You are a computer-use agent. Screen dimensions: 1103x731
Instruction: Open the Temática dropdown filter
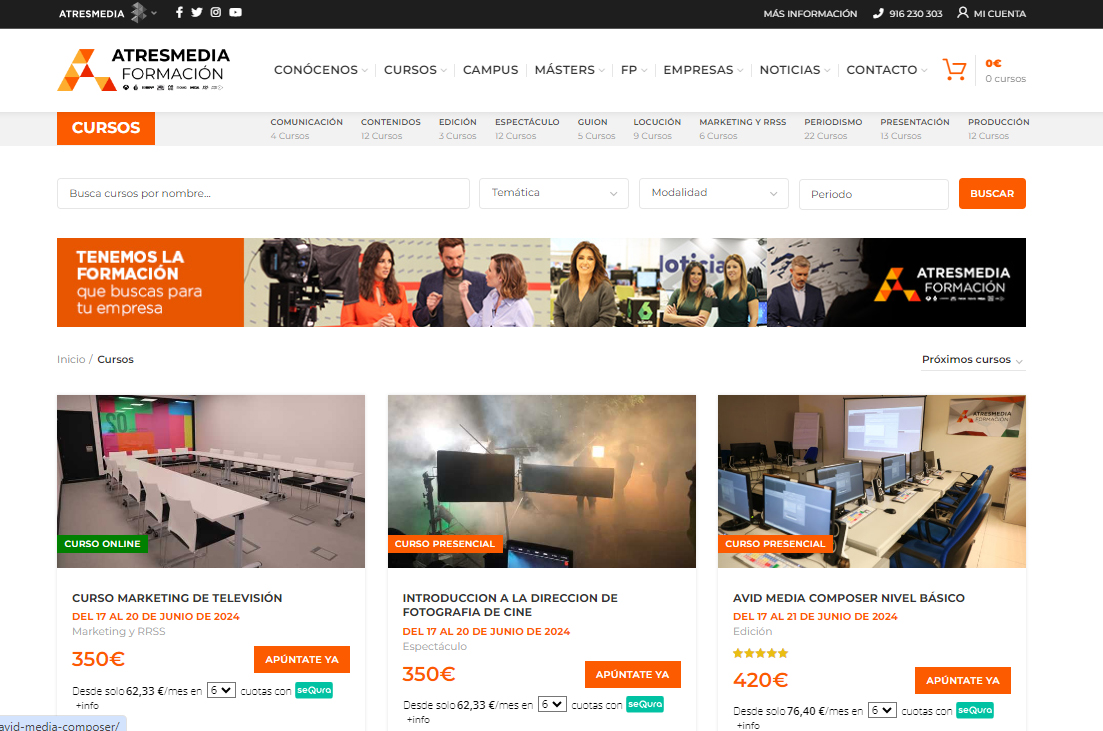[554, 193]
